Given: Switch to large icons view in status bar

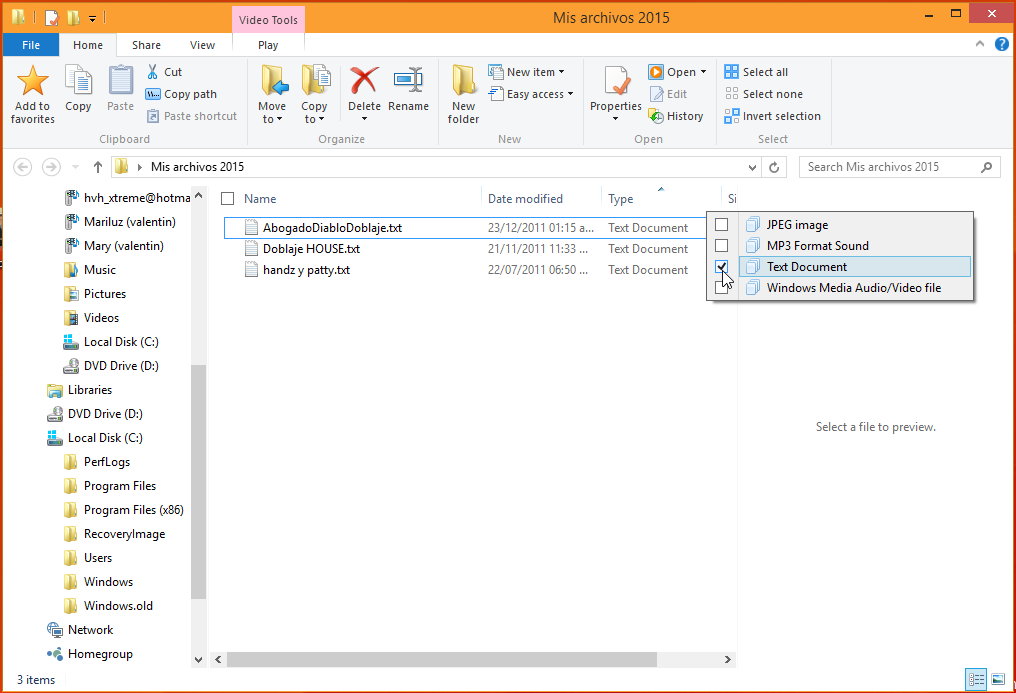Looking at the screenshot, I should (x=998, y=680).
